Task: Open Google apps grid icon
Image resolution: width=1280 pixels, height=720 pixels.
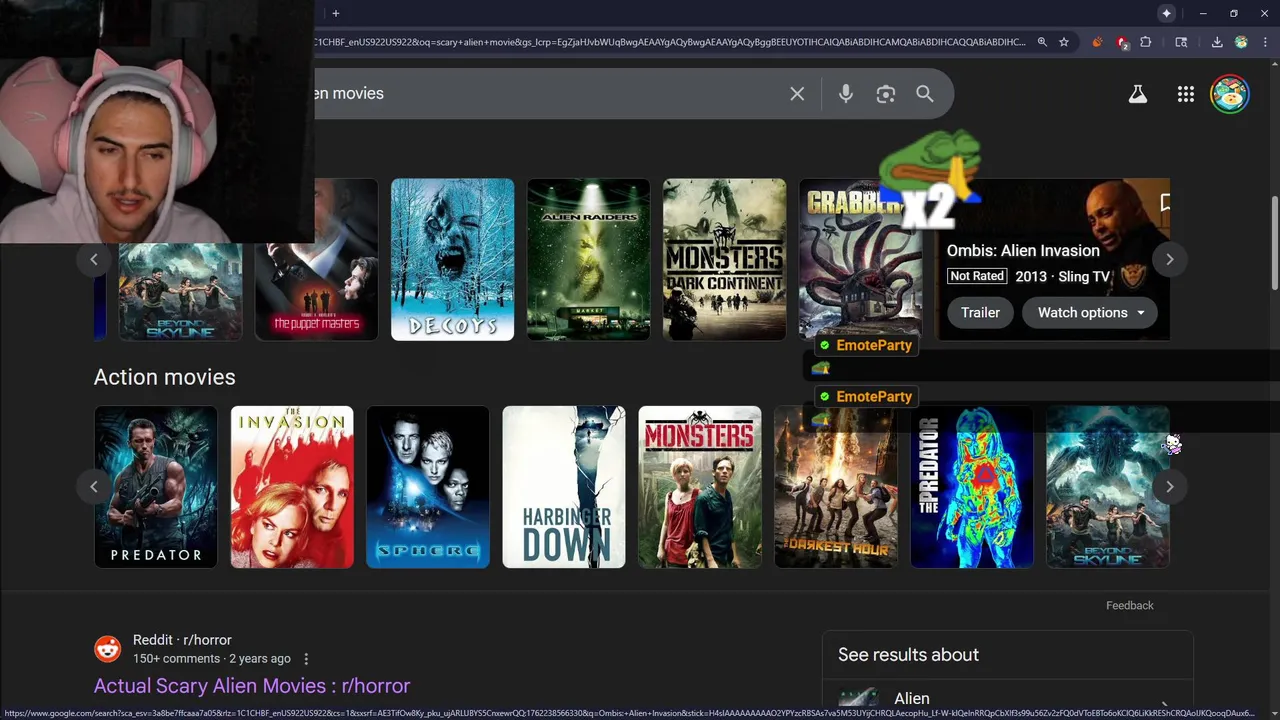Action: click(1186, 94)
